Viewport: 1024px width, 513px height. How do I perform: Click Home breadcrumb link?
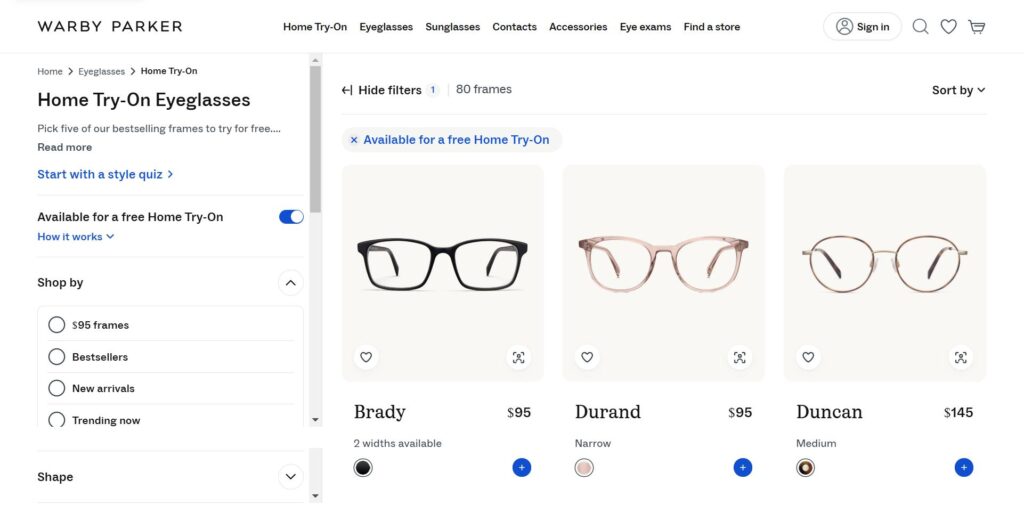[50, 71]
